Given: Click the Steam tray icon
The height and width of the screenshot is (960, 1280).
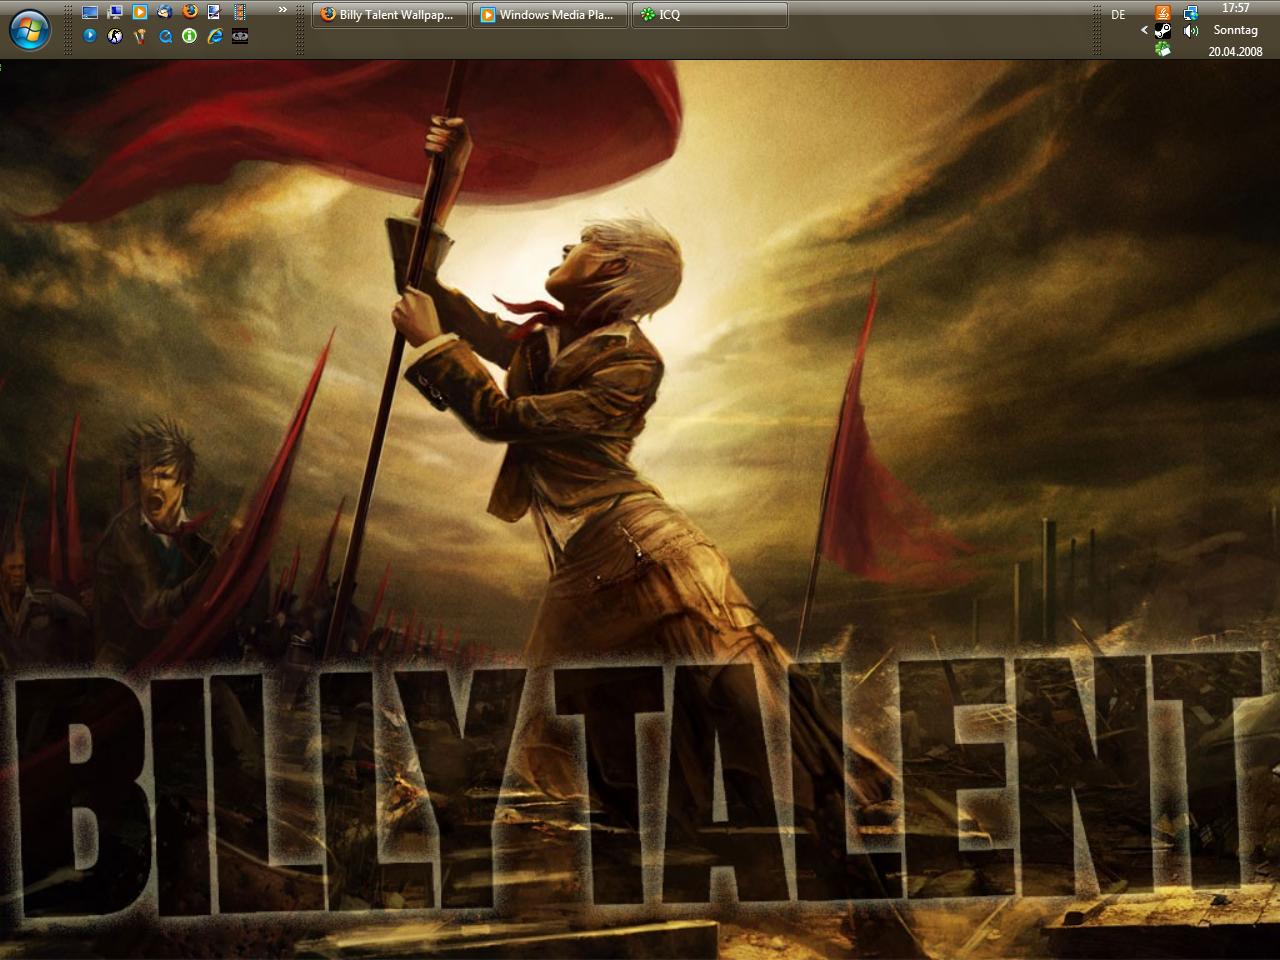Looking at the screenshot, I should click(x=1163, y=31).
